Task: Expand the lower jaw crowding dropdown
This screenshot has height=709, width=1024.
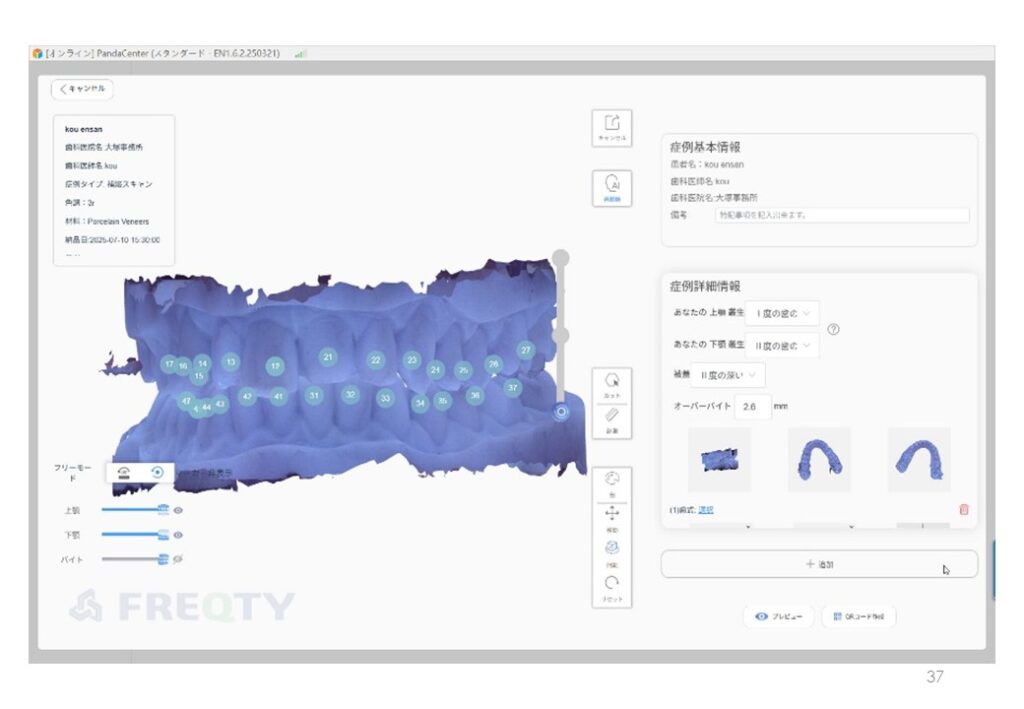Action: (782, 345)
